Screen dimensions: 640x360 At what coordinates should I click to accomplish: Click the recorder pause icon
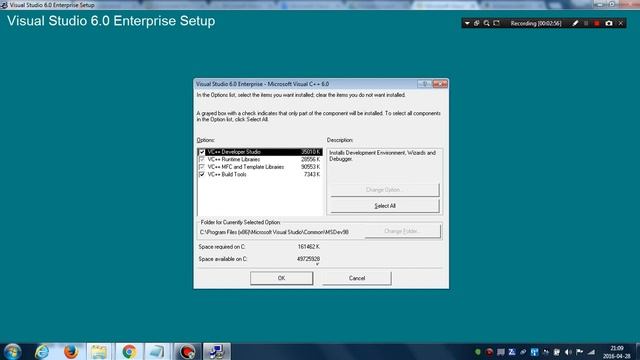pos(586,23)
